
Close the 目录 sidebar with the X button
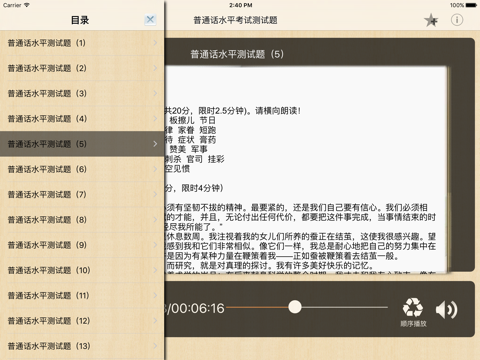click(150, 20)
